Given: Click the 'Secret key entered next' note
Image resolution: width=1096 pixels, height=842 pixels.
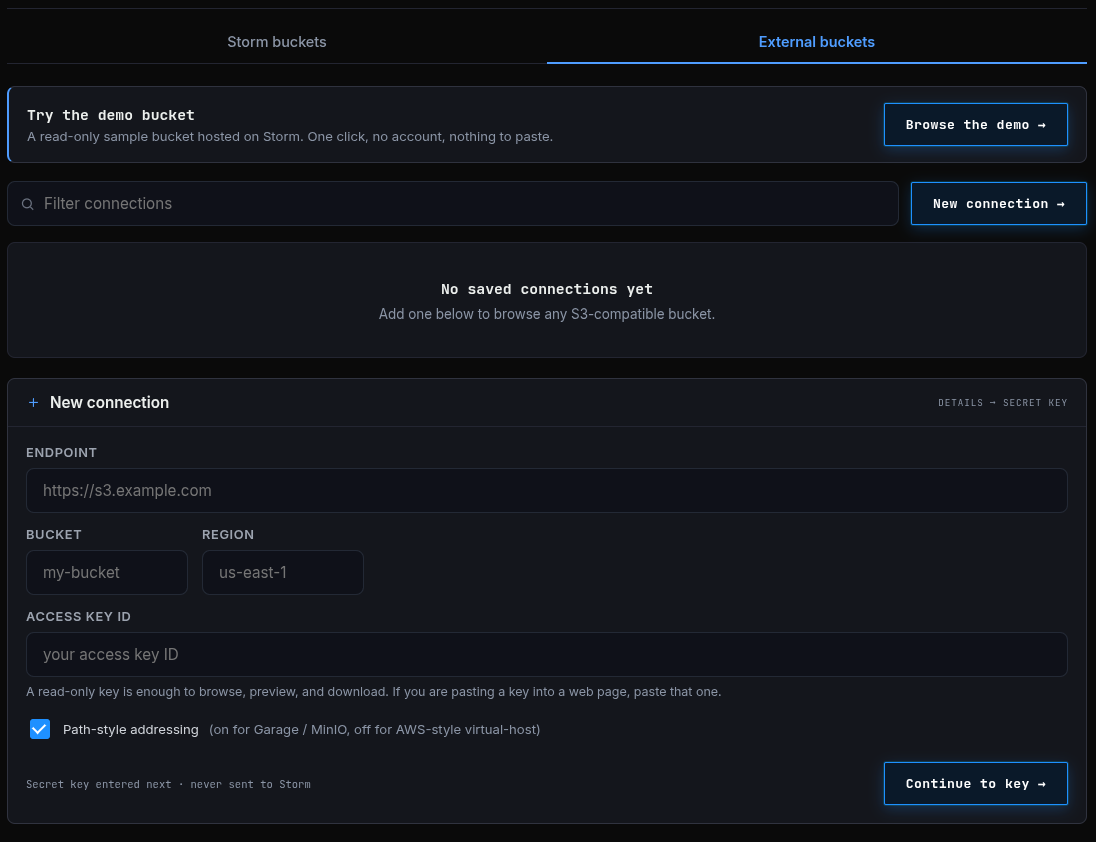Looking at the screenshot, I should point(168,784).
